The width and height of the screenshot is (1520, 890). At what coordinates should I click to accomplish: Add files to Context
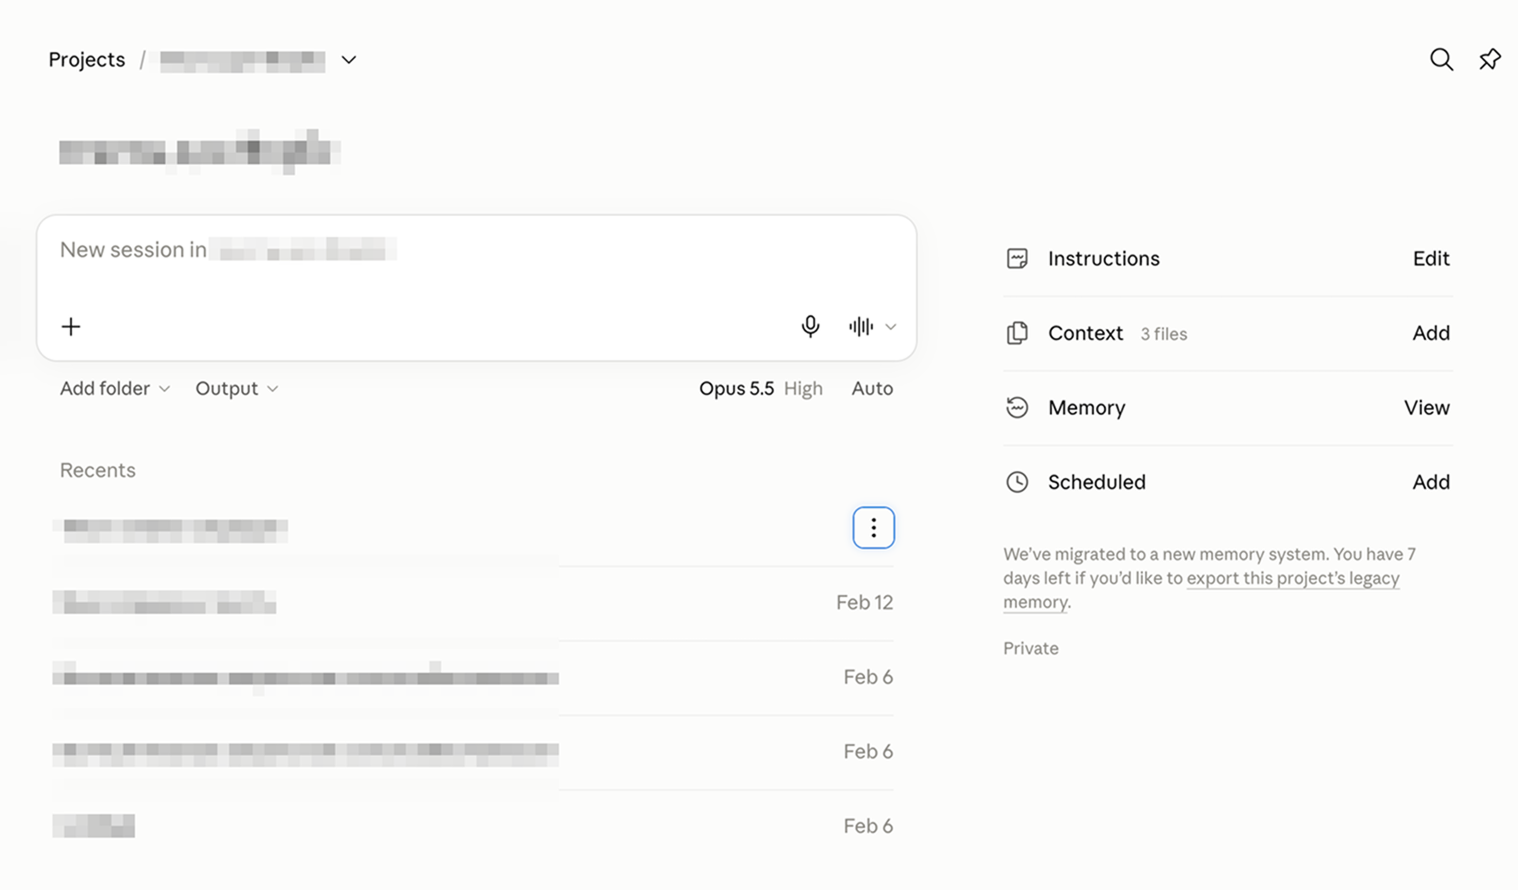[1431, 333]
